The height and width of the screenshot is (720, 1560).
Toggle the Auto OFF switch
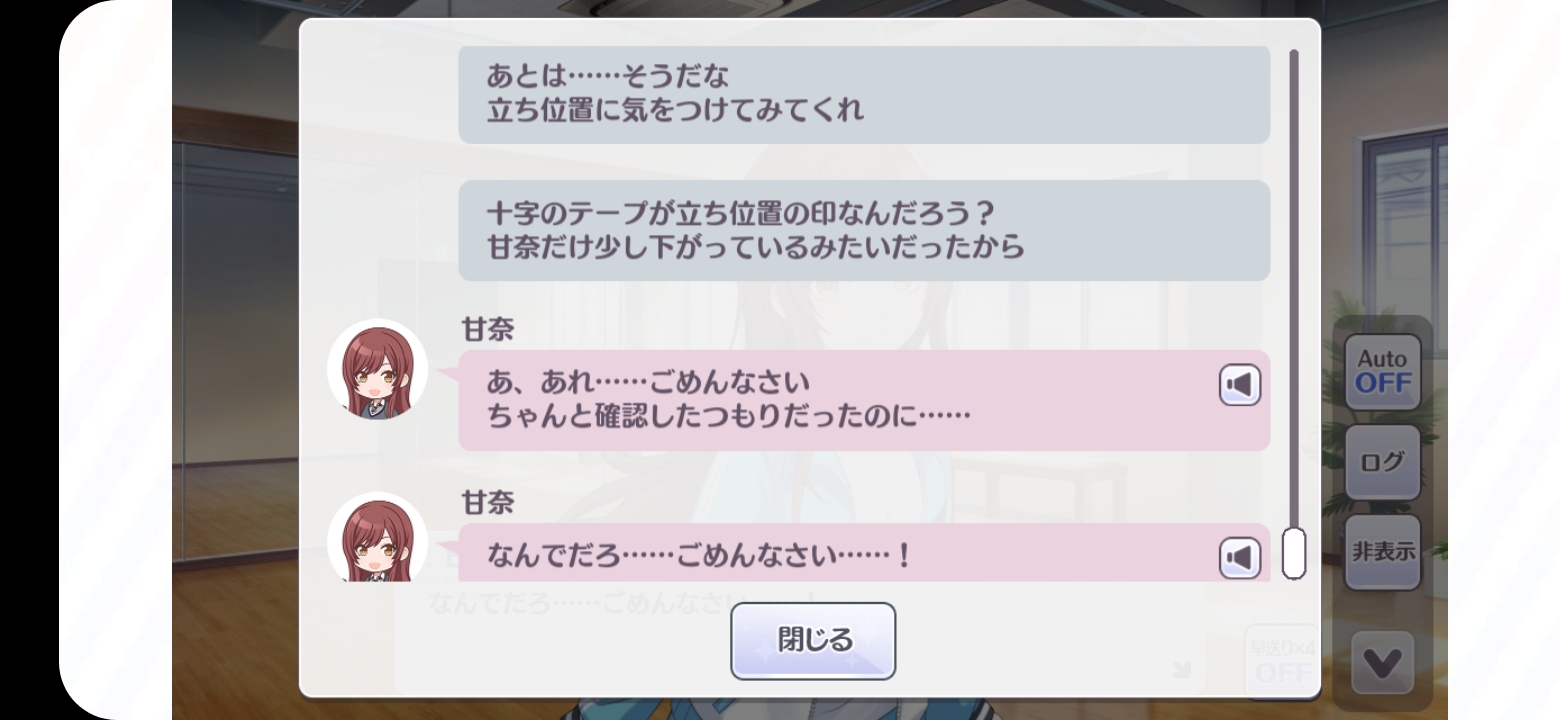(1383, 372)
